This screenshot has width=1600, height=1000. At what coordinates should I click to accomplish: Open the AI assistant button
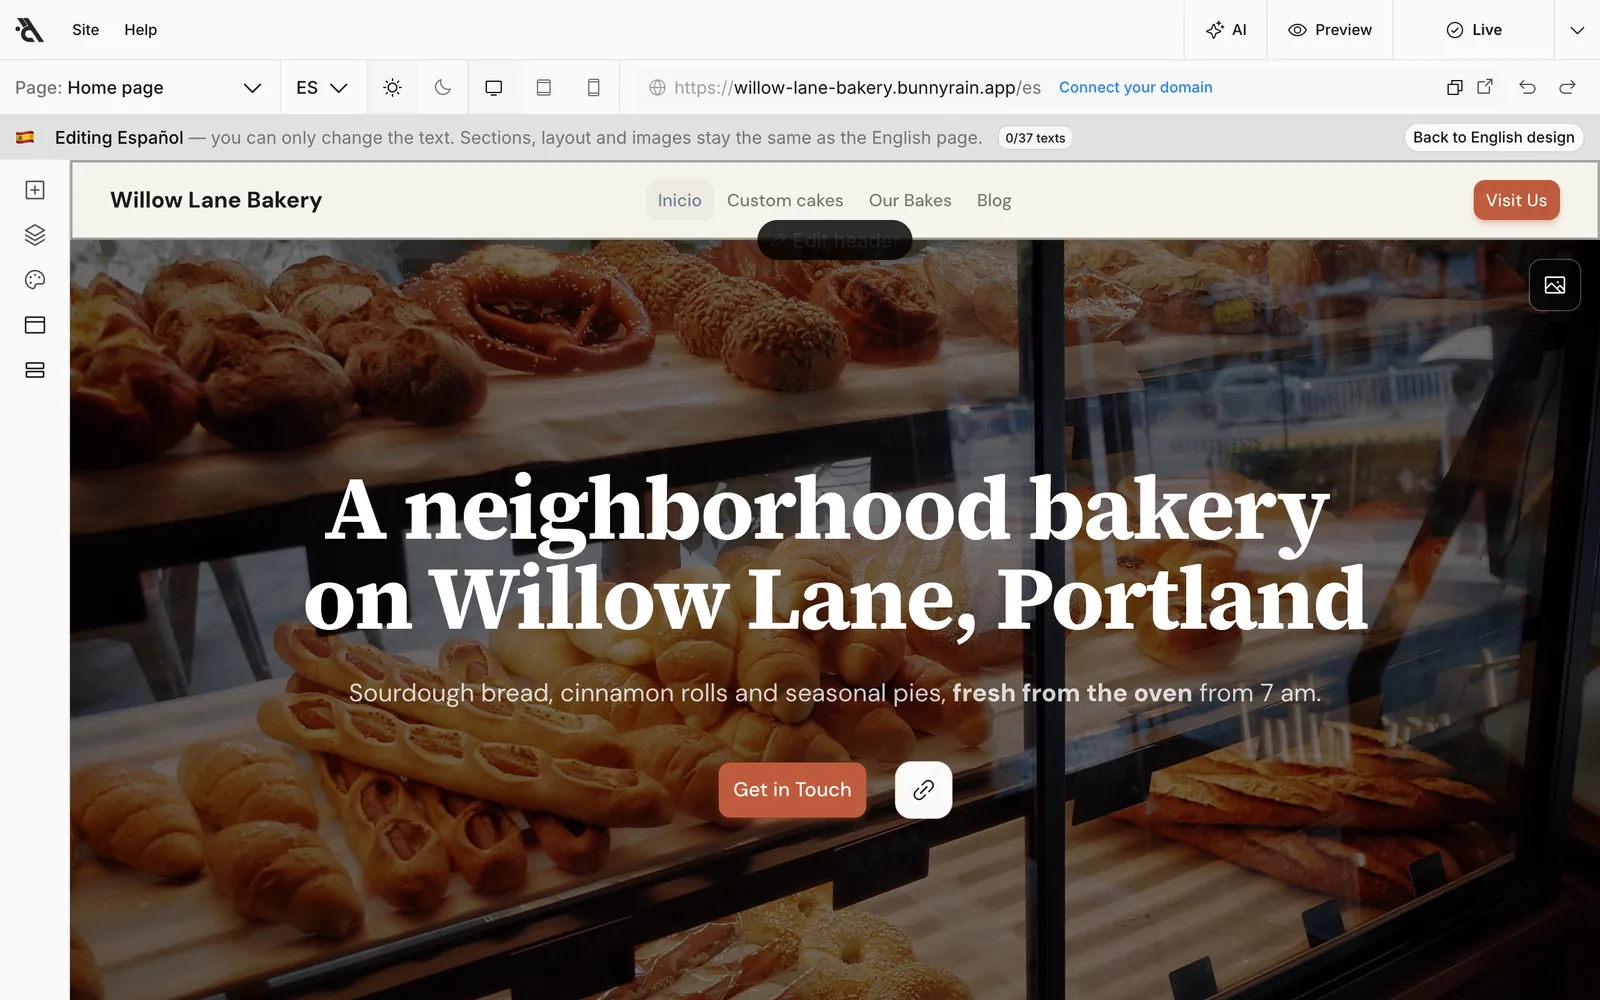pos(1226,30)
